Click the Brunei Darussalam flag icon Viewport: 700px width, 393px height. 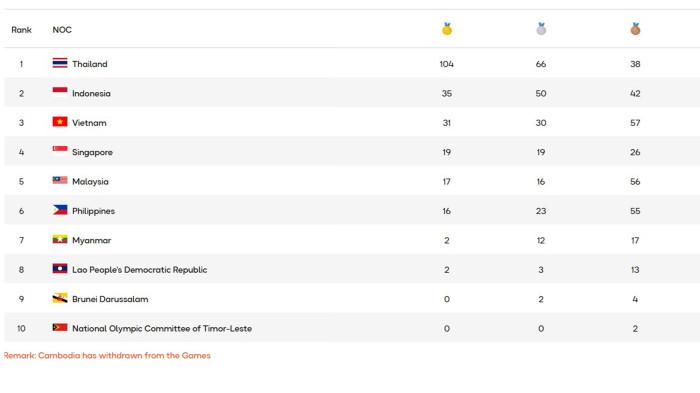[60, 298]
